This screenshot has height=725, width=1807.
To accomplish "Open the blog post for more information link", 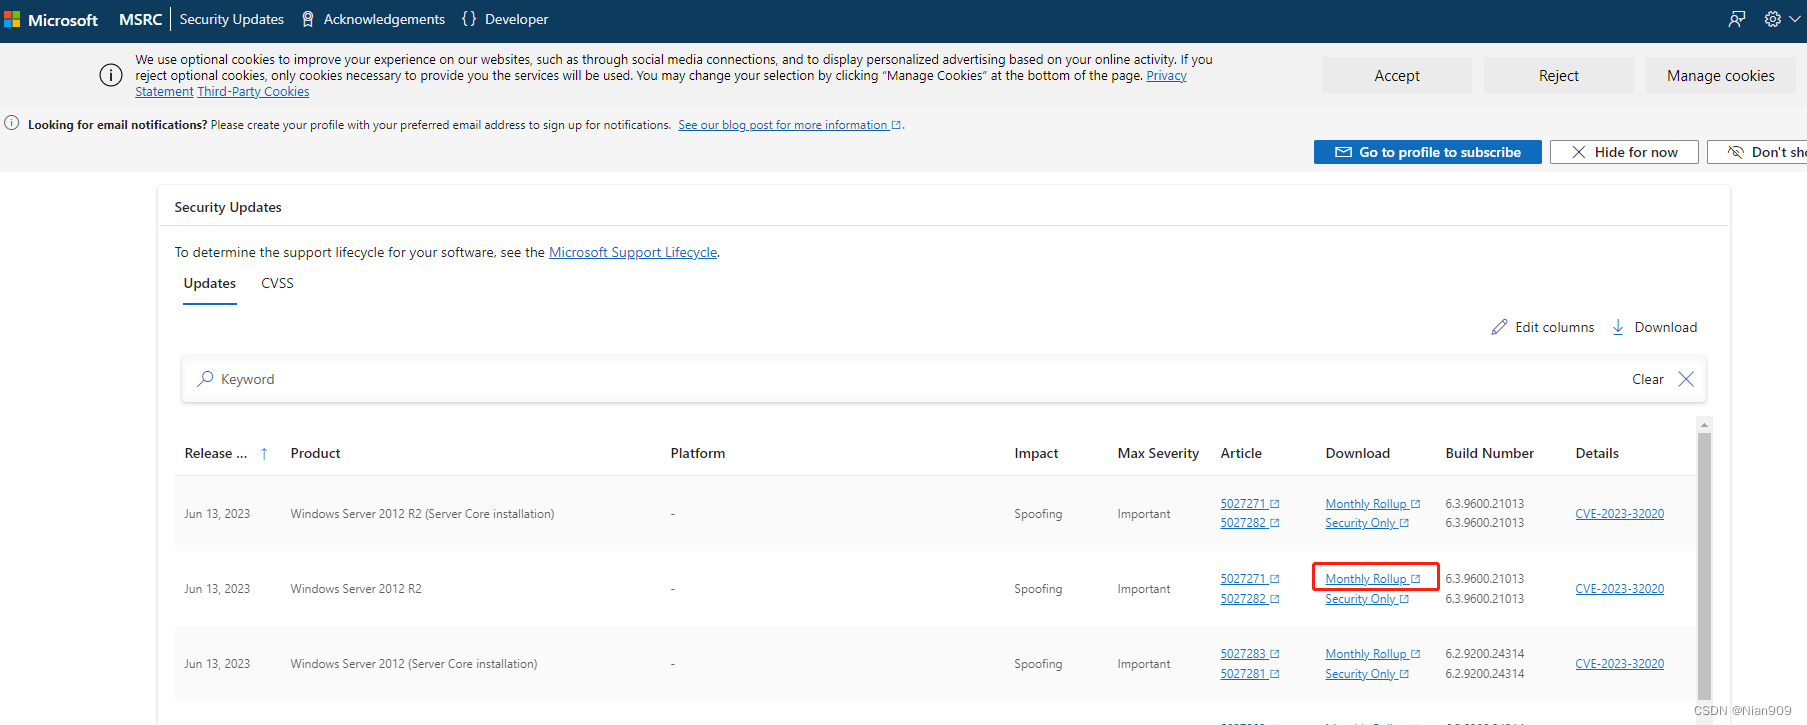I will click(x=789, y=125).
